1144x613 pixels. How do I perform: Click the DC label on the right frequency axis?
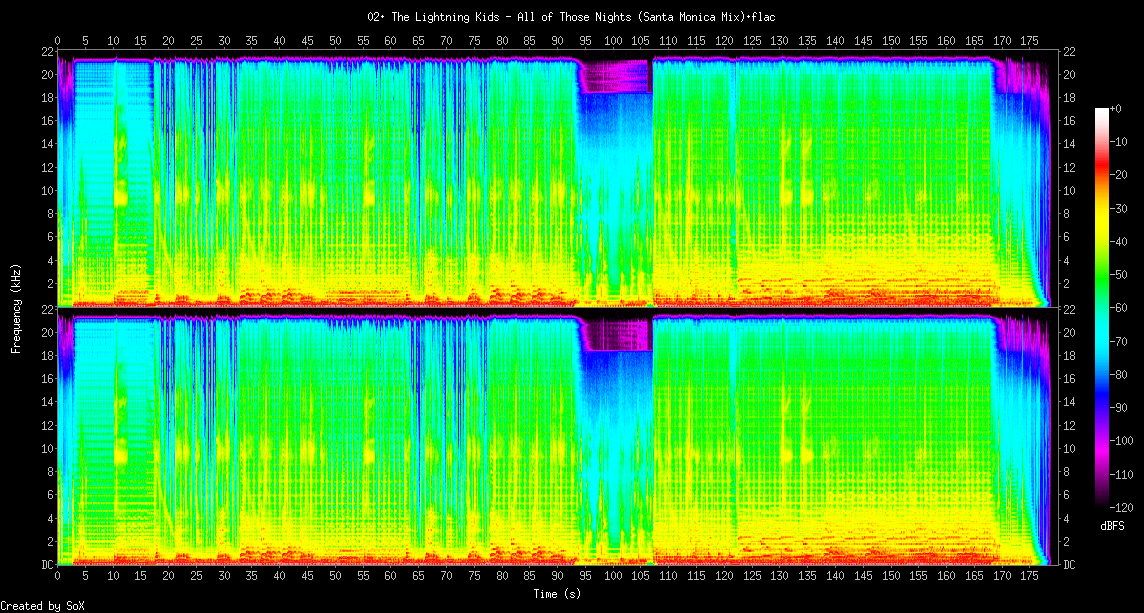click(x=1069, y=564)
